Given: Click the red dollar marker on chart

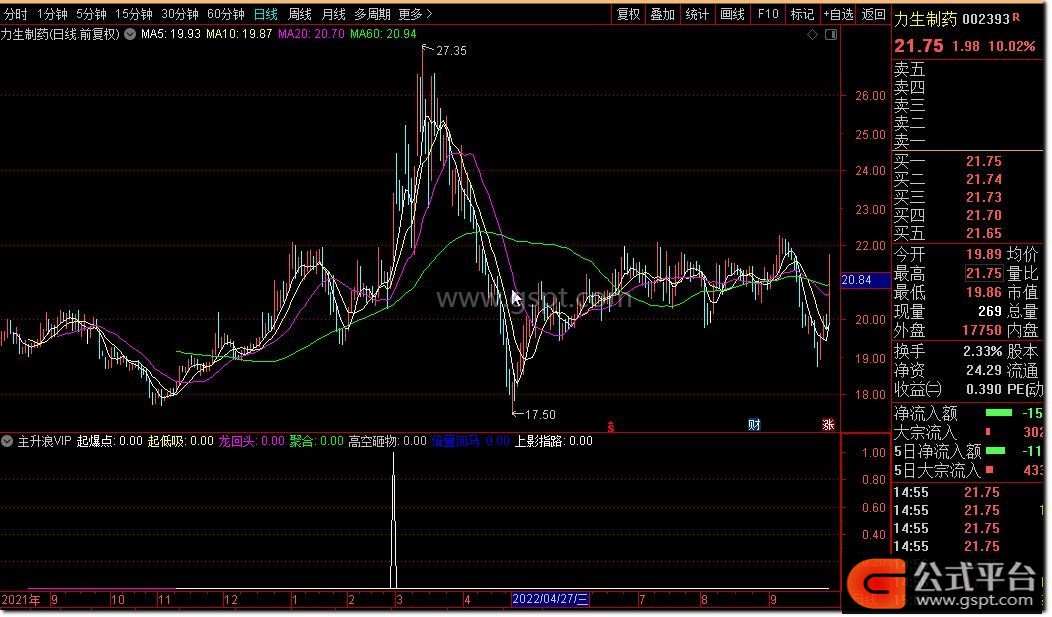Looking at the screenshot, I should (611, 426).
